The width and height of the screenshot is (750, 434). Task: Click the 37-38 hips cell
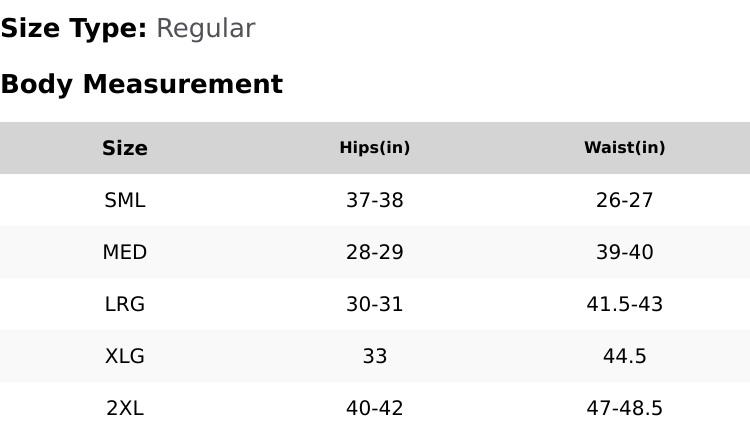tap(375, 200)
